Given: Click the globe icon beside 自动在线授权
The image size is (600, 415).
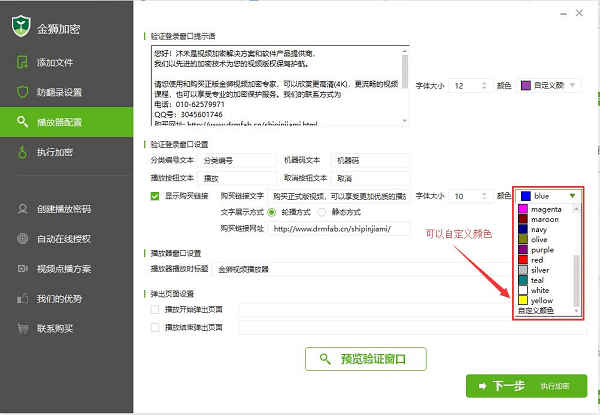Looking at the screenshot, I should click(23, 239).
